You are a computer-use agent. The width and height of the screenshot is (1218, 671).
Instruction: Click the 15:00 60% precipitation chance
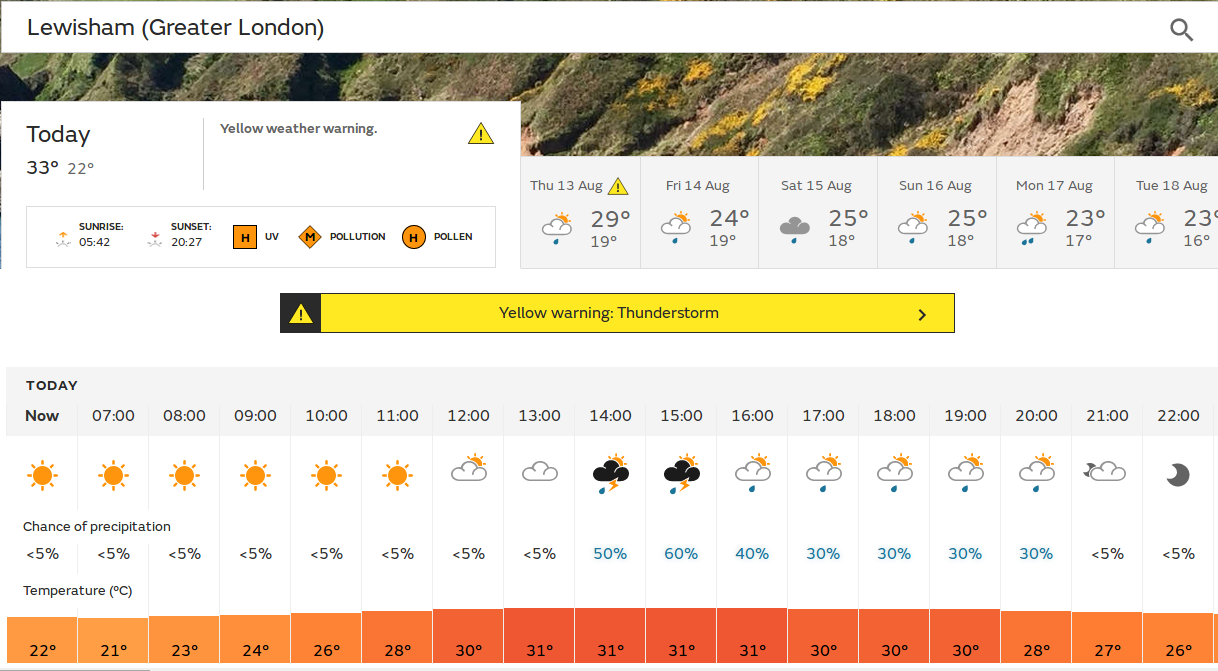[681, 554]
